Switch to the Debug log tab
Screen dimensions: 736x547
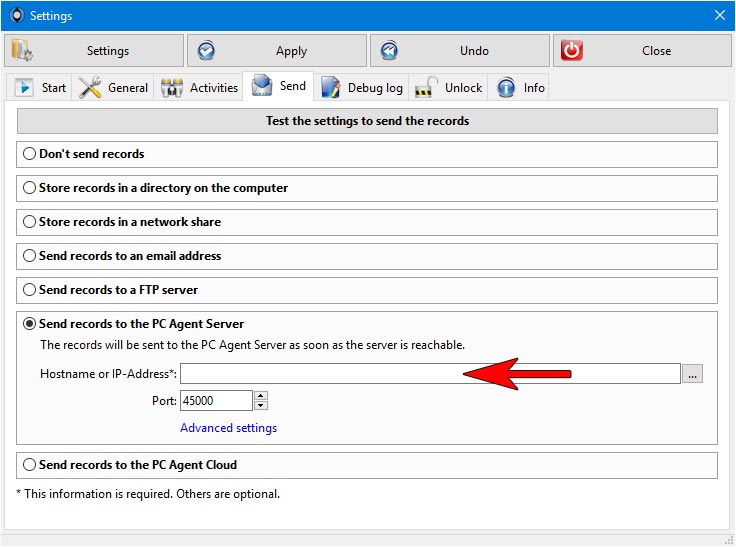363,88
